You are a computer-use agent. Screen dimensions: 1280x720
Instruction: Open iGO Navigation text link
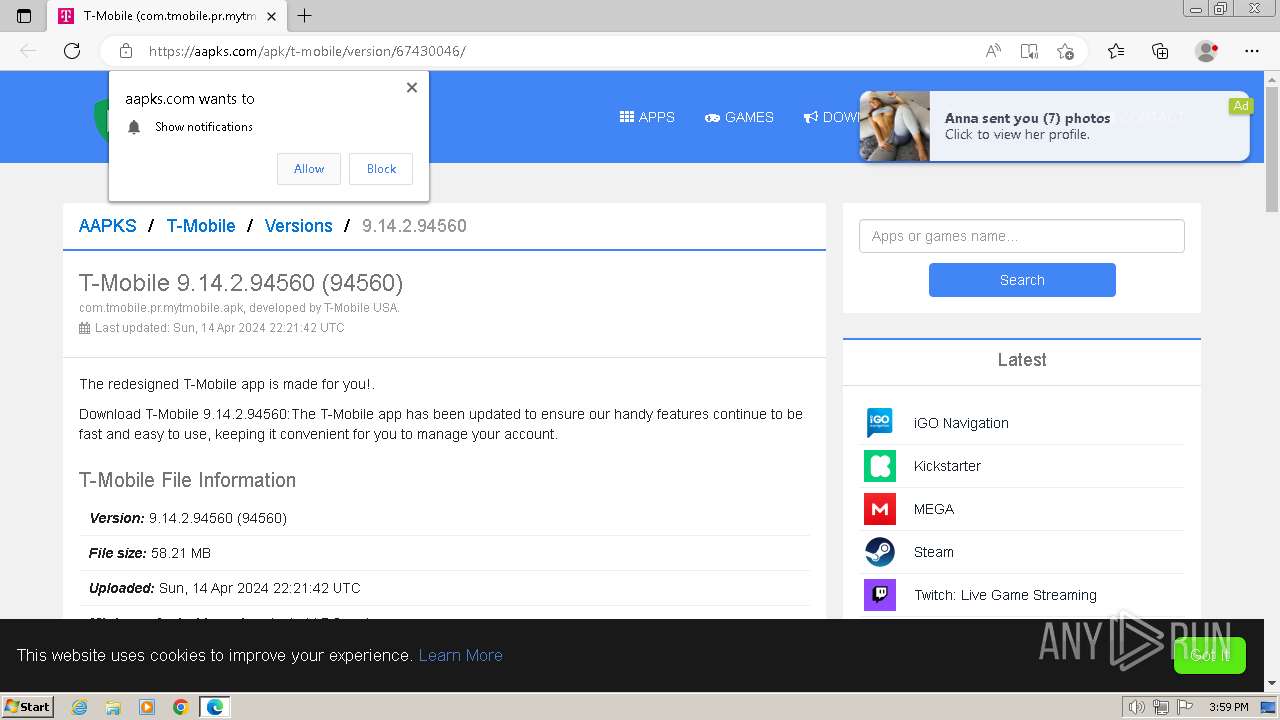961,423
